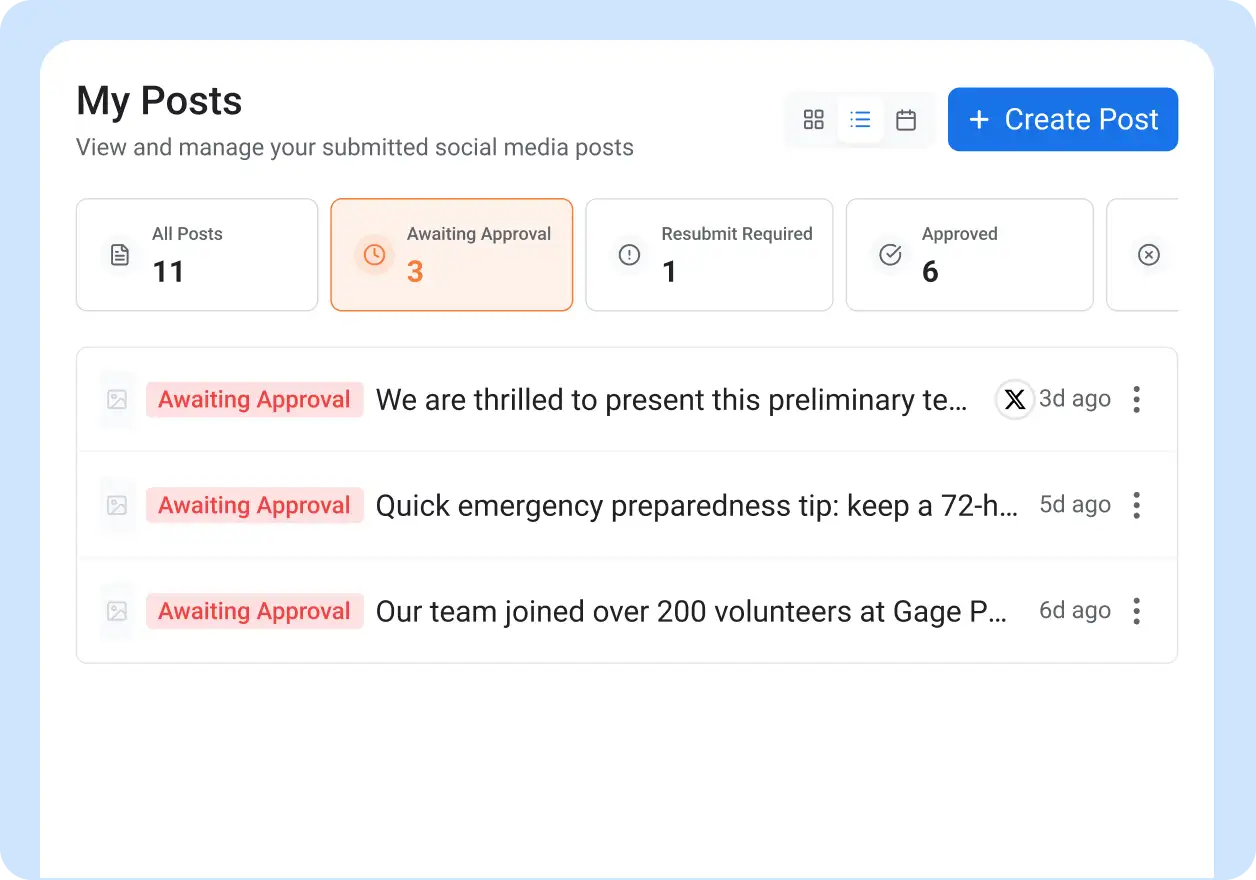Click image thumbnail of the preliminary post
Viewport: 1256px width, 880px height.
[x=117, y=400]
